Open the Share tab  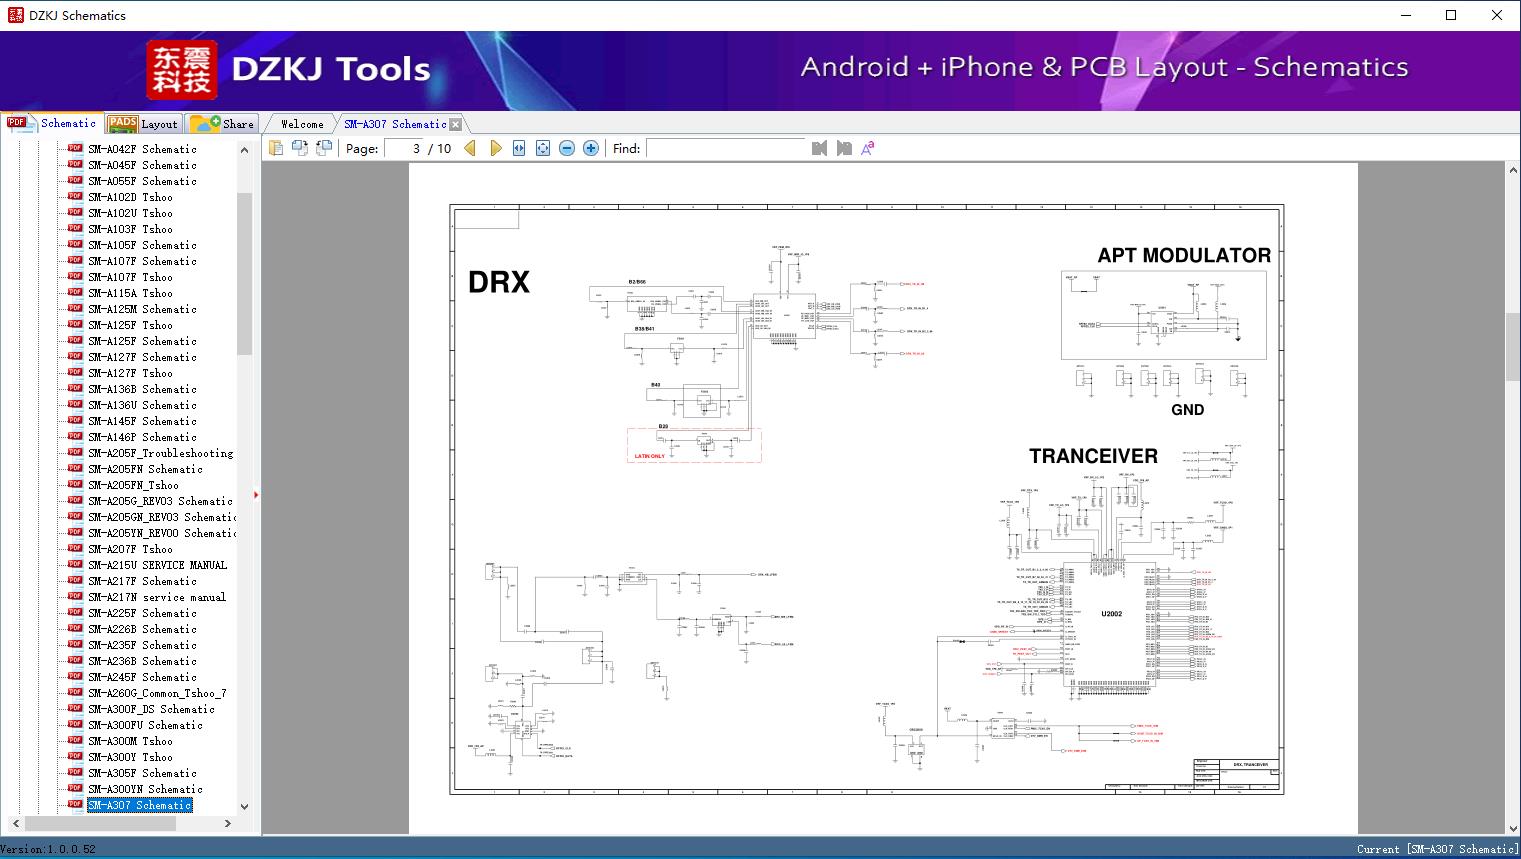coord(223,124)
